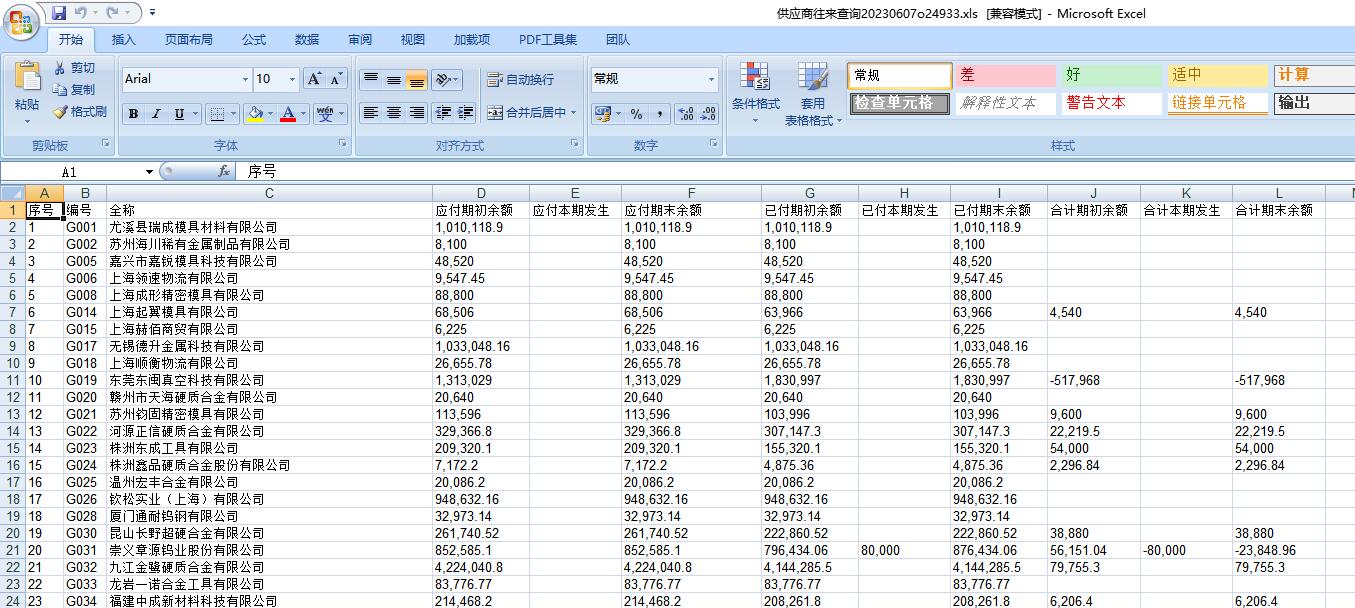Click the Increase Font Size icon

(313, 79)
